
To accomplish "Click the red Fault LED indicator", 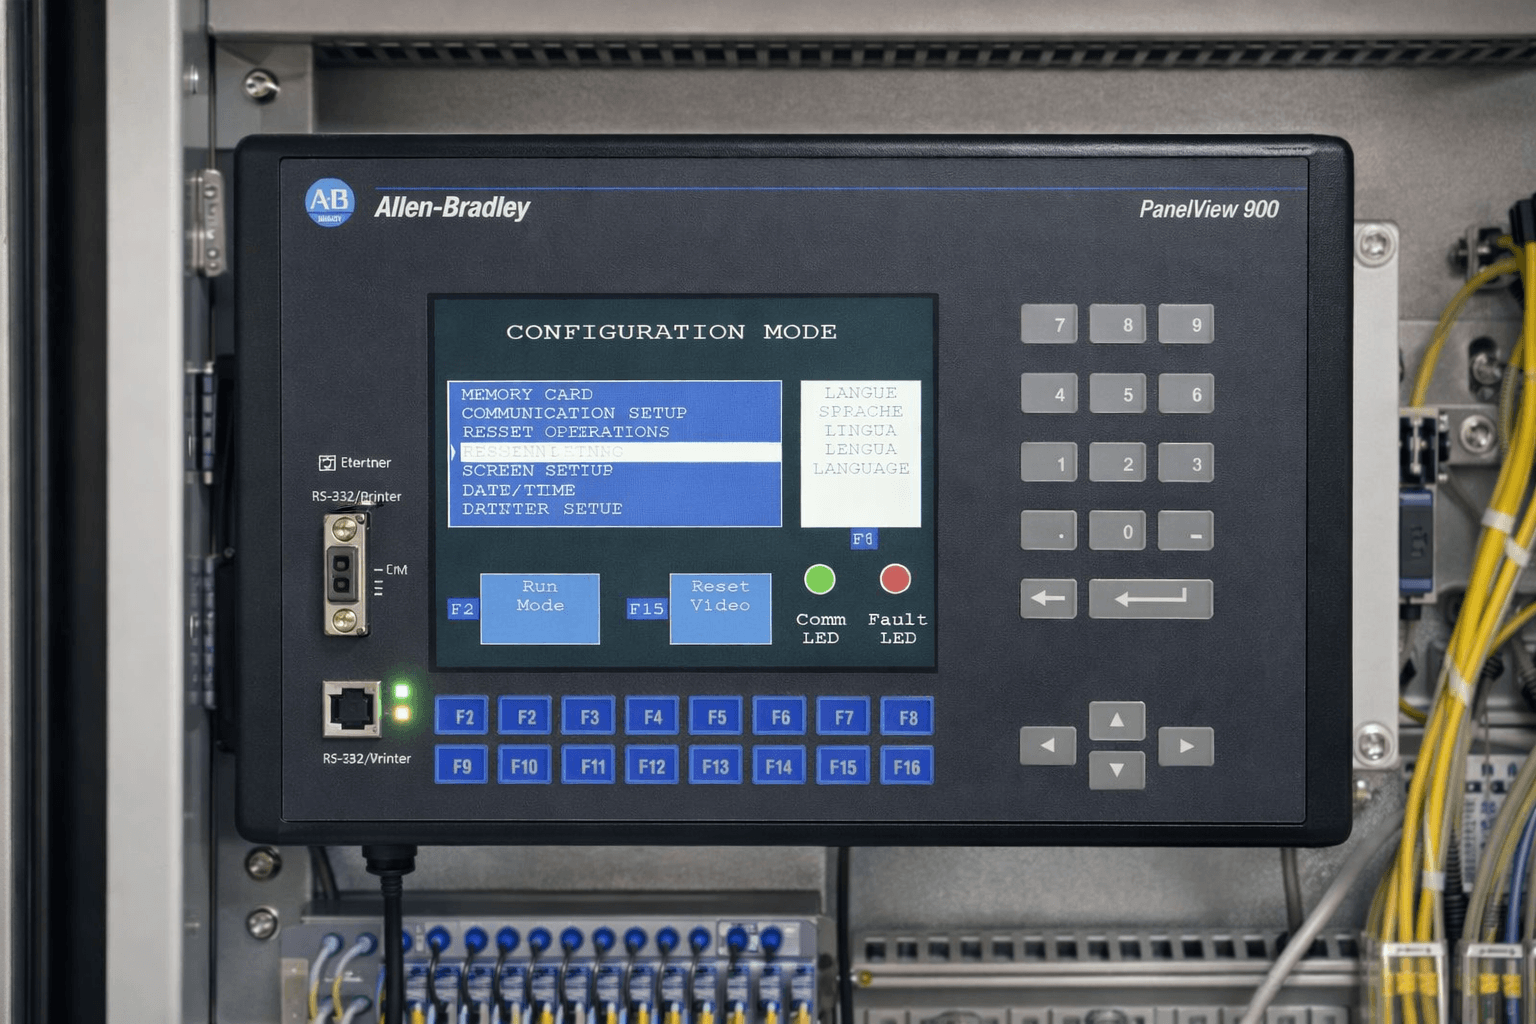I will [895, 579].
